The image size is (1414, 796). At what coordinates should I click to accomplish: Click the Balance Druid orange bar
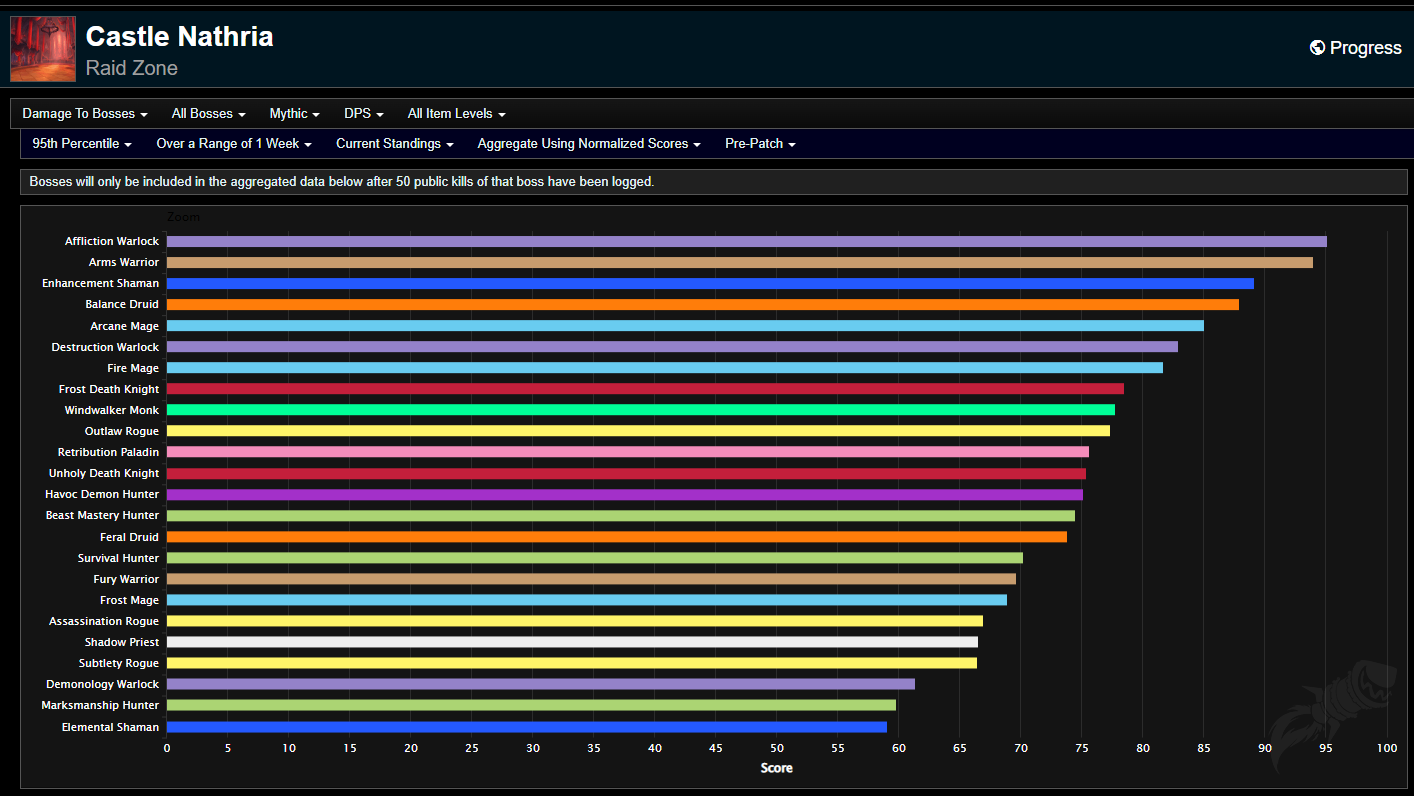703,304
